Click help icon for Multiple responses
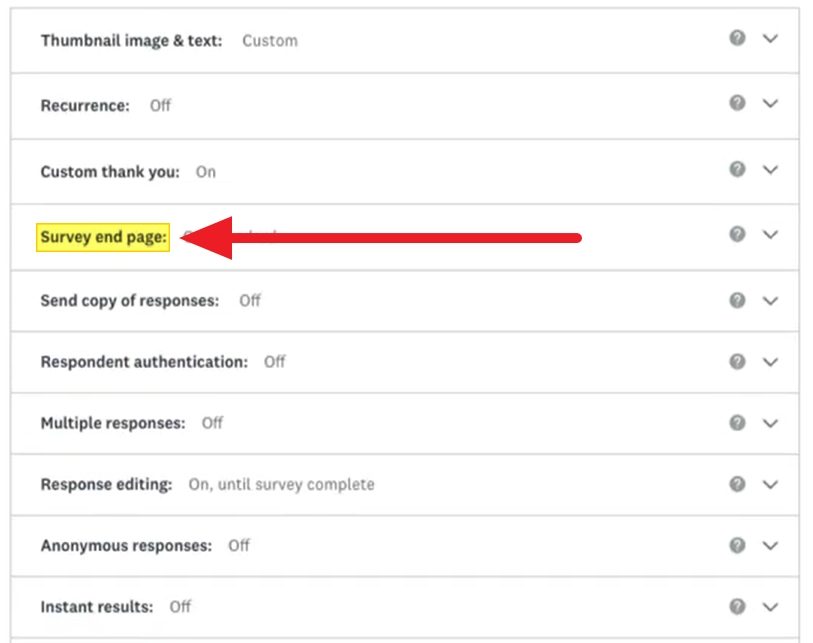The height and width of the screenshot is (643, 813). tap(737, 422)
